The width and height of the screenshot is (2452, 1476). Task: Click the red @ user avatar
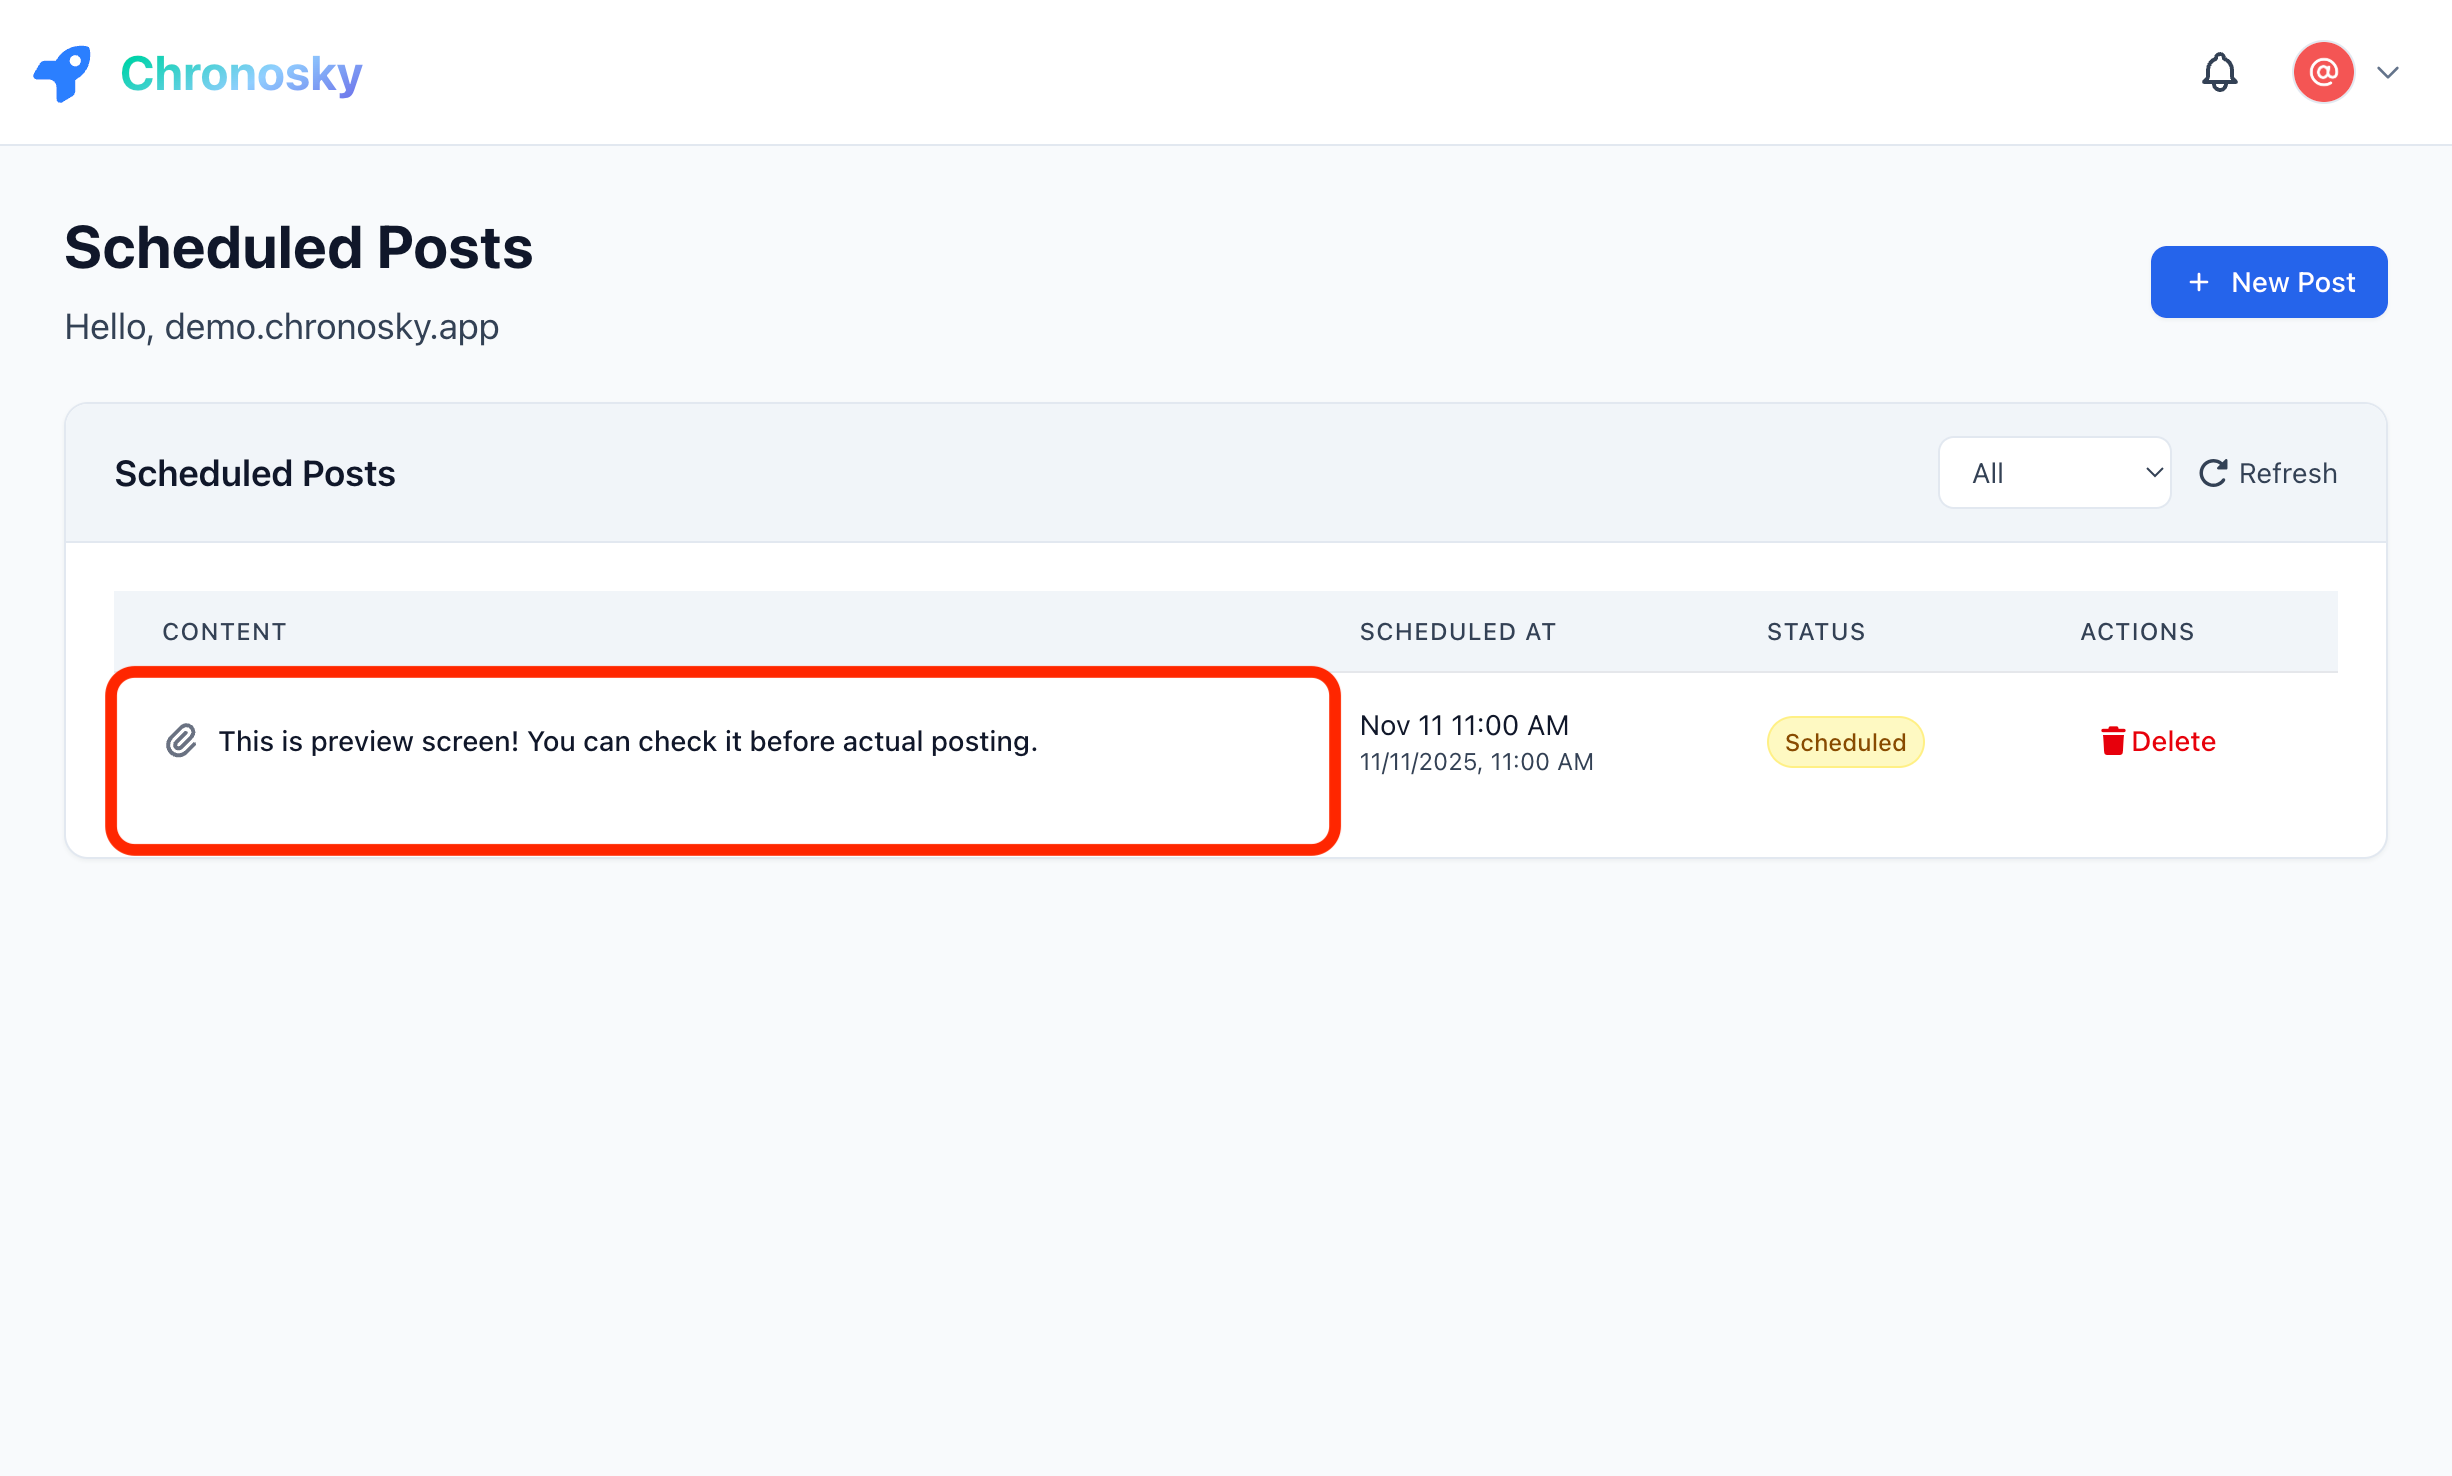2323,72
